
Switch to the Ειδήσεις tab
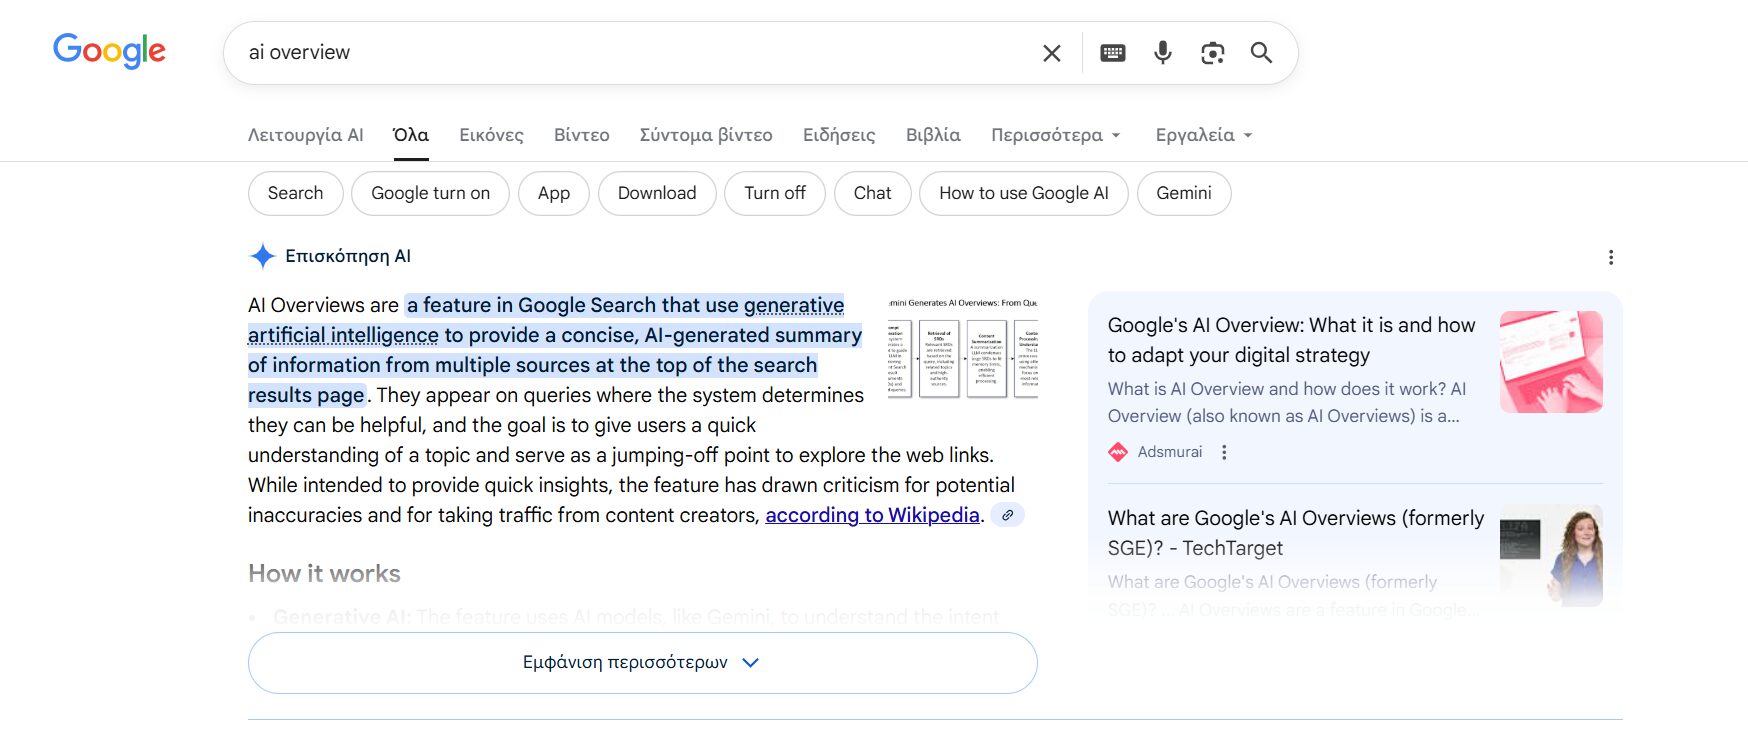tap(838, 135)
